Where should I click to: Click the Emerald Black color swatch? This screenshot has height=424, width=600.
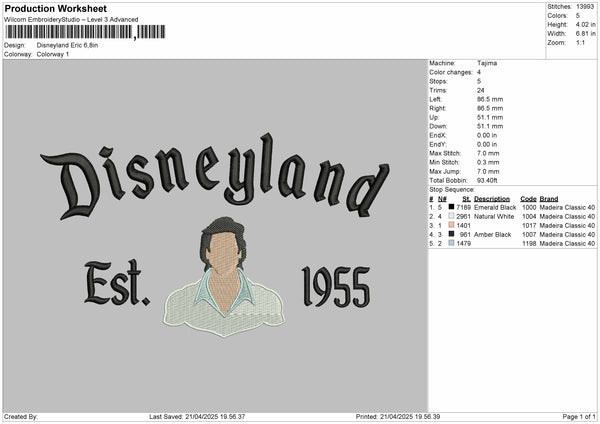pos(452,207)
